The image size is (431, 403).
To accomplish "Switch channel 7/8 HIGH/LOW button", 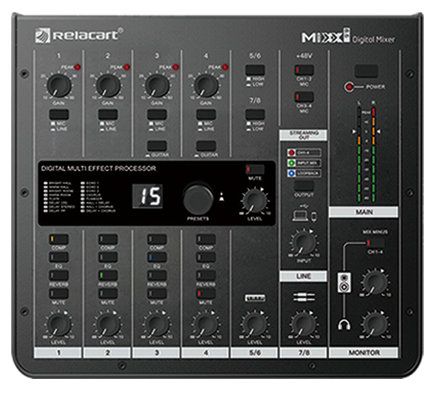I will pyautogui.click(x=255, y=115).
